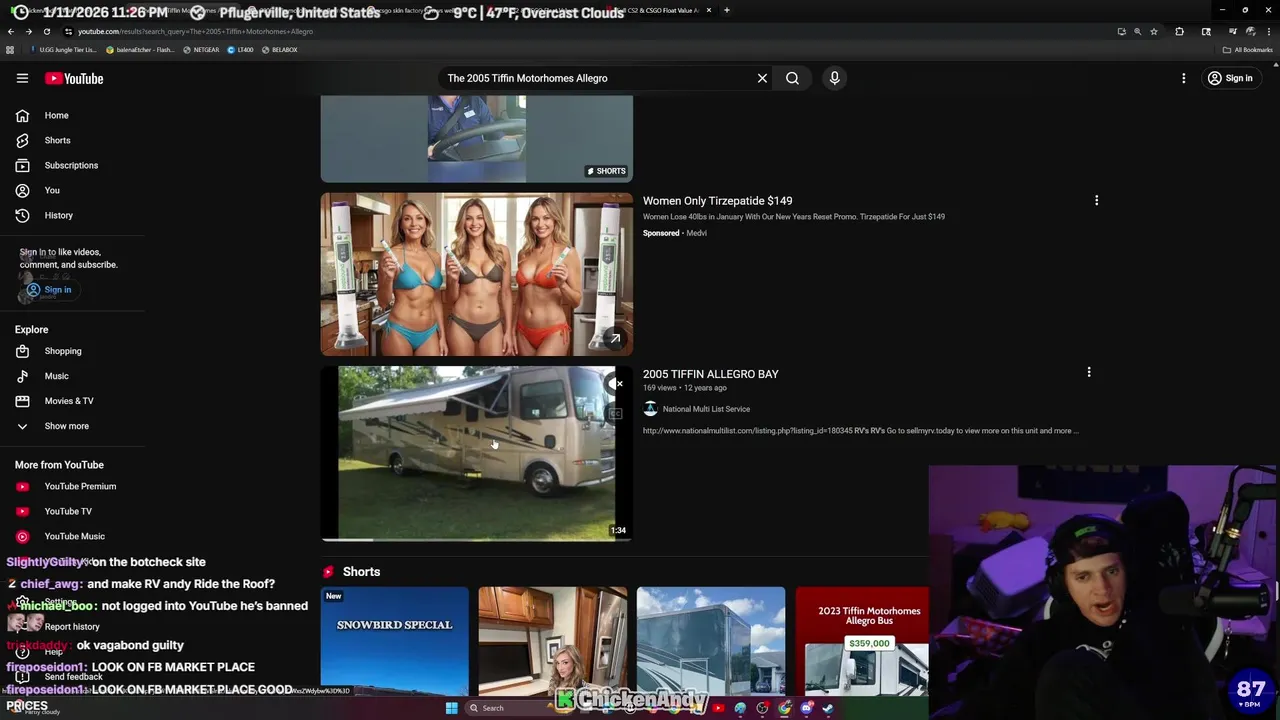Open the LT400 bookmark
This screenshot has height=720, width=1280.
pyautogui.click(x=240, y=49)
